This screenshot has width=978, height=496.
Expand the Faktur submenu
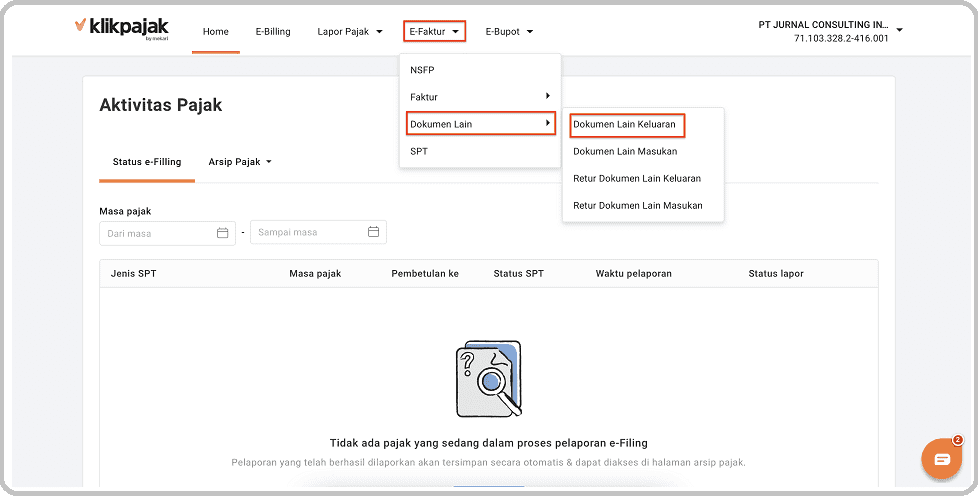coord(480,97)
